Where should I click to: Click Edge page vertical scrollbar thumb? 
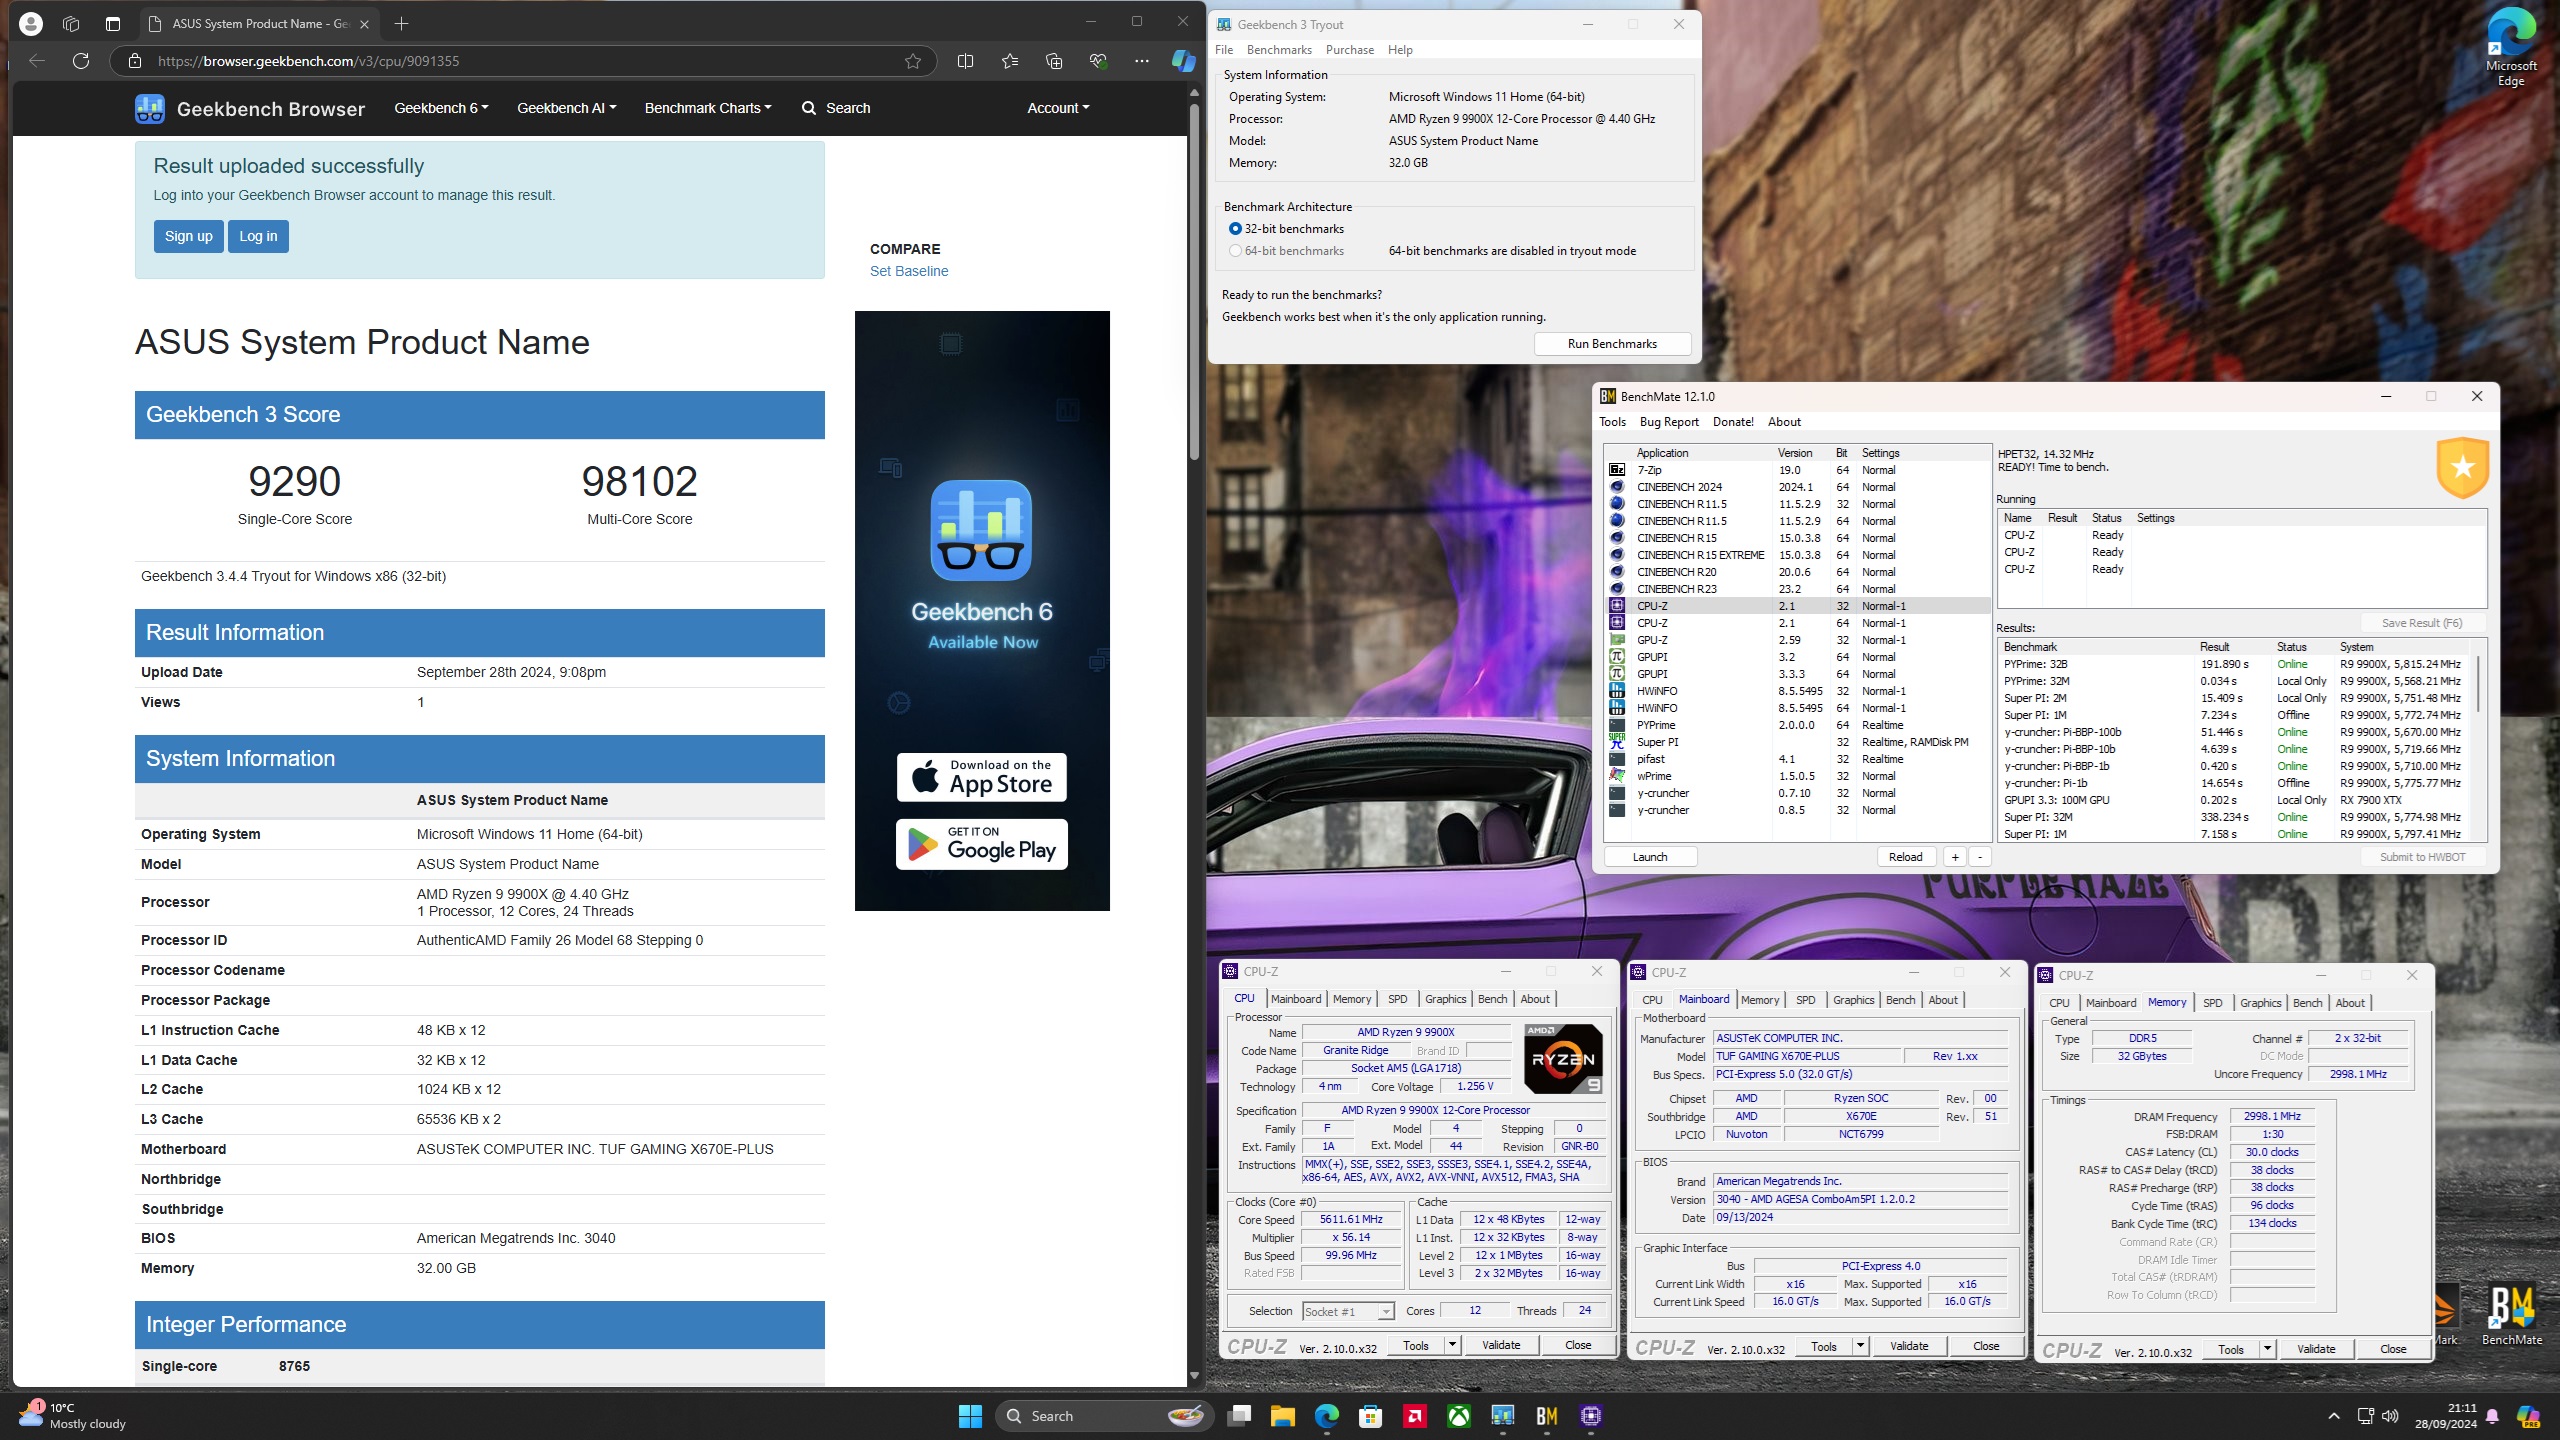(x=1194, y=280)
